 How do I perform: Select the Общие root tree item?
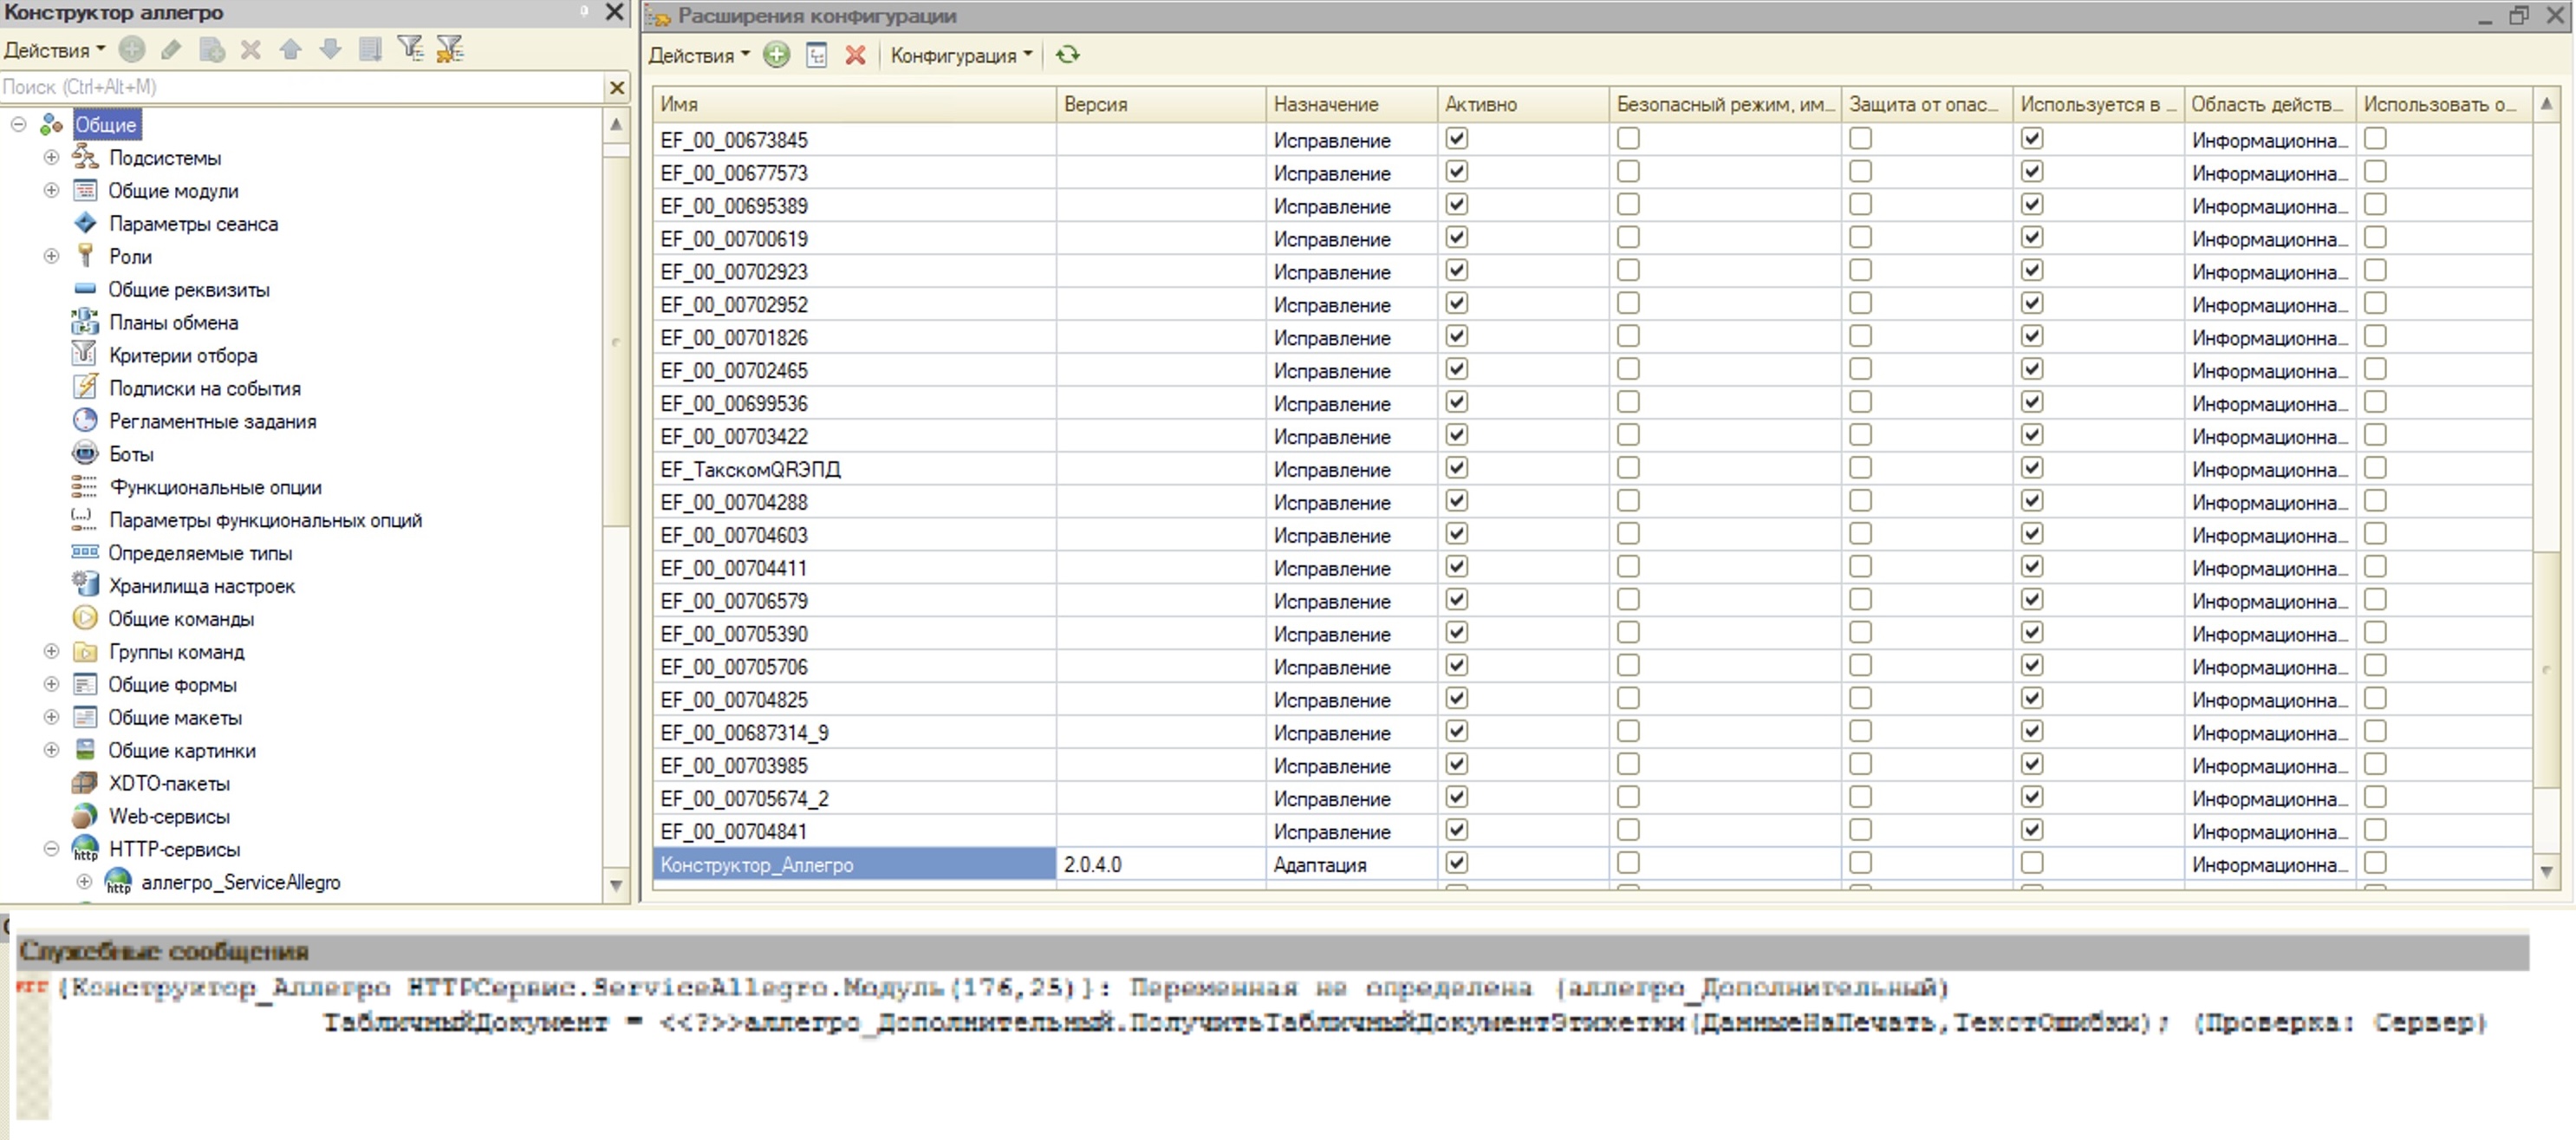tap(106, 125)
